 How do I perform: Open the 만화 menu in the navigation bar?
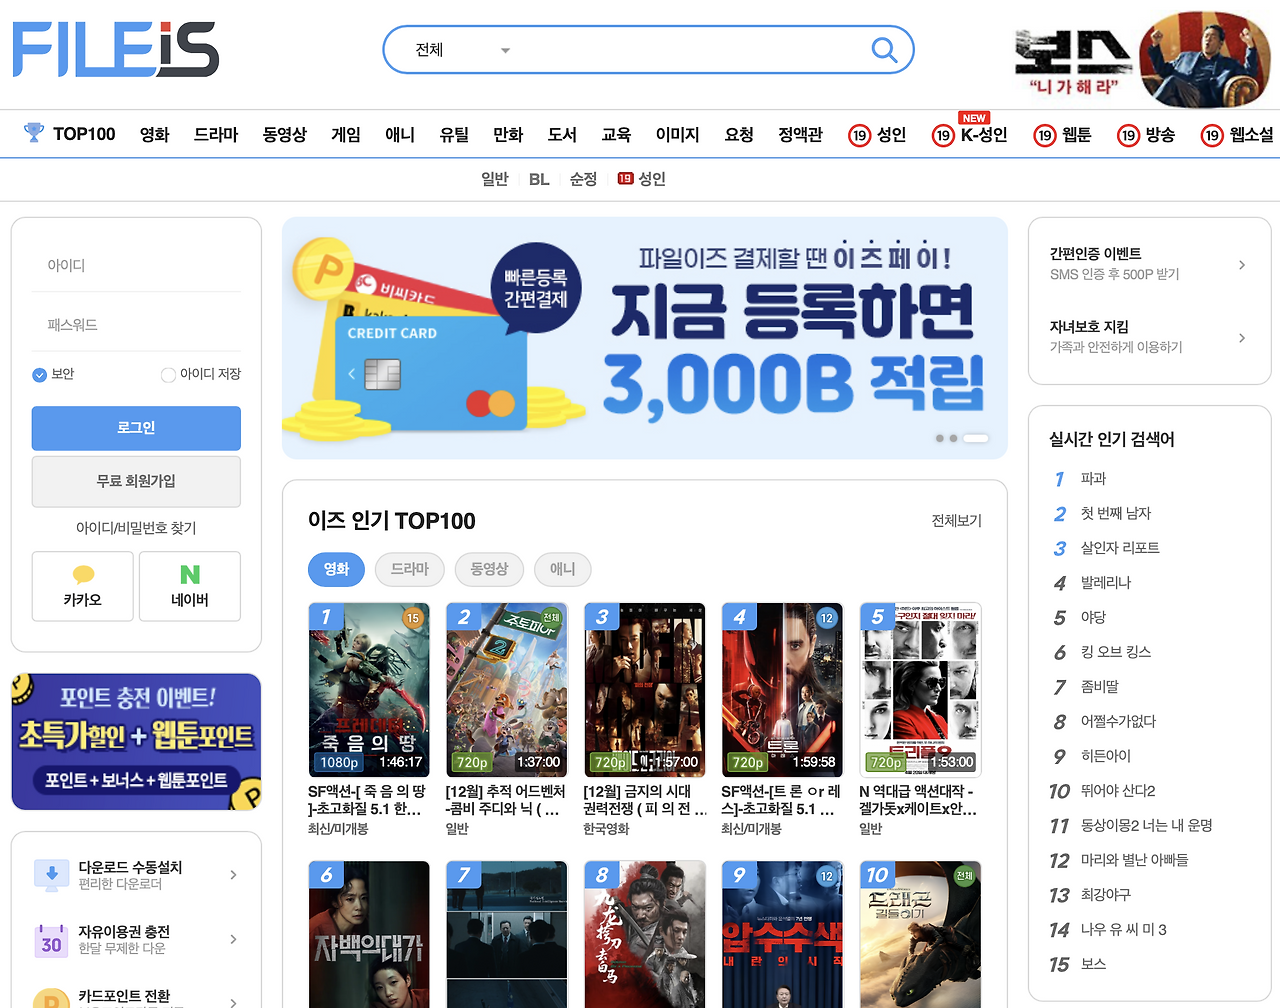click(508, 134)
